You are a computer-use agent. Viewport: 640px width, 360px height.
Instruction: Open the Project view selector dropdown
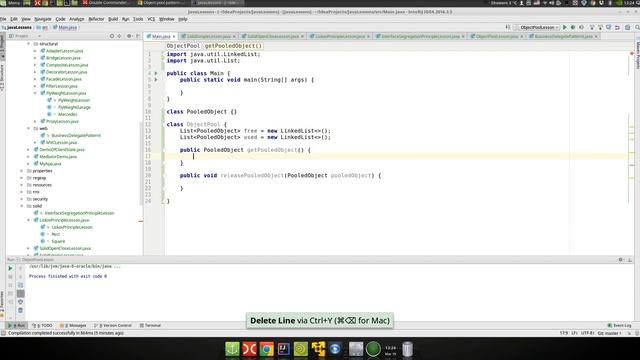click(x=24, y=36)
